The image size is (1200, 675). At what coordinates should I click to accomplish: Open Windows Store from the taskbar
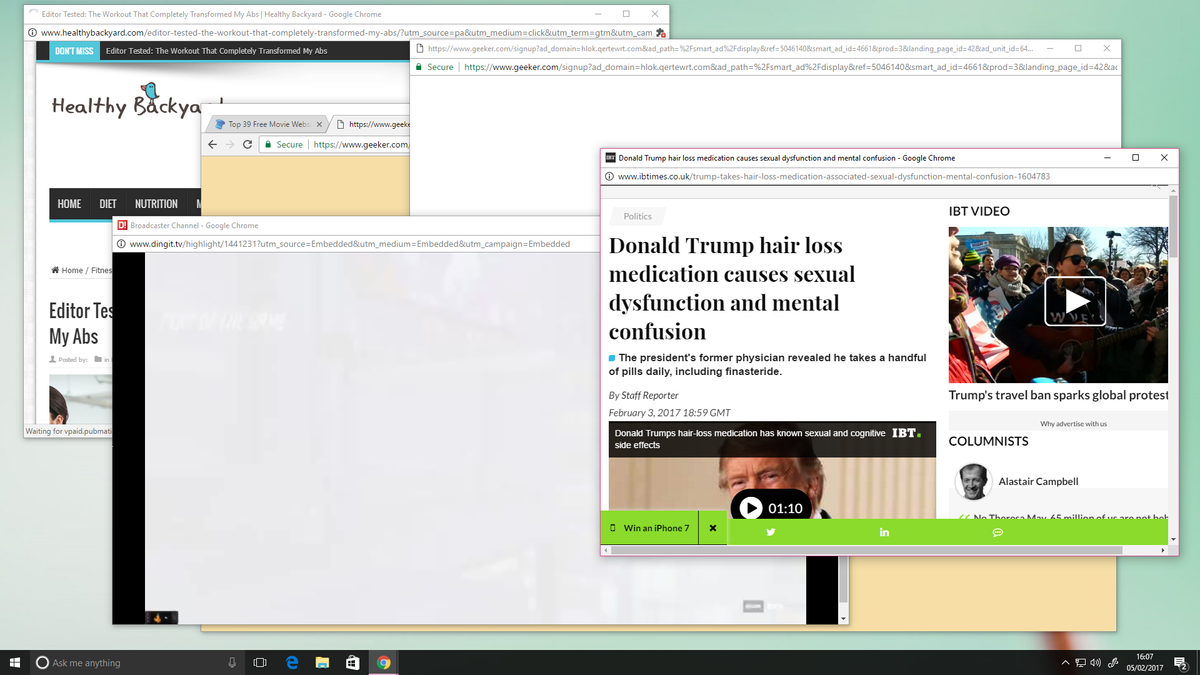352,662
